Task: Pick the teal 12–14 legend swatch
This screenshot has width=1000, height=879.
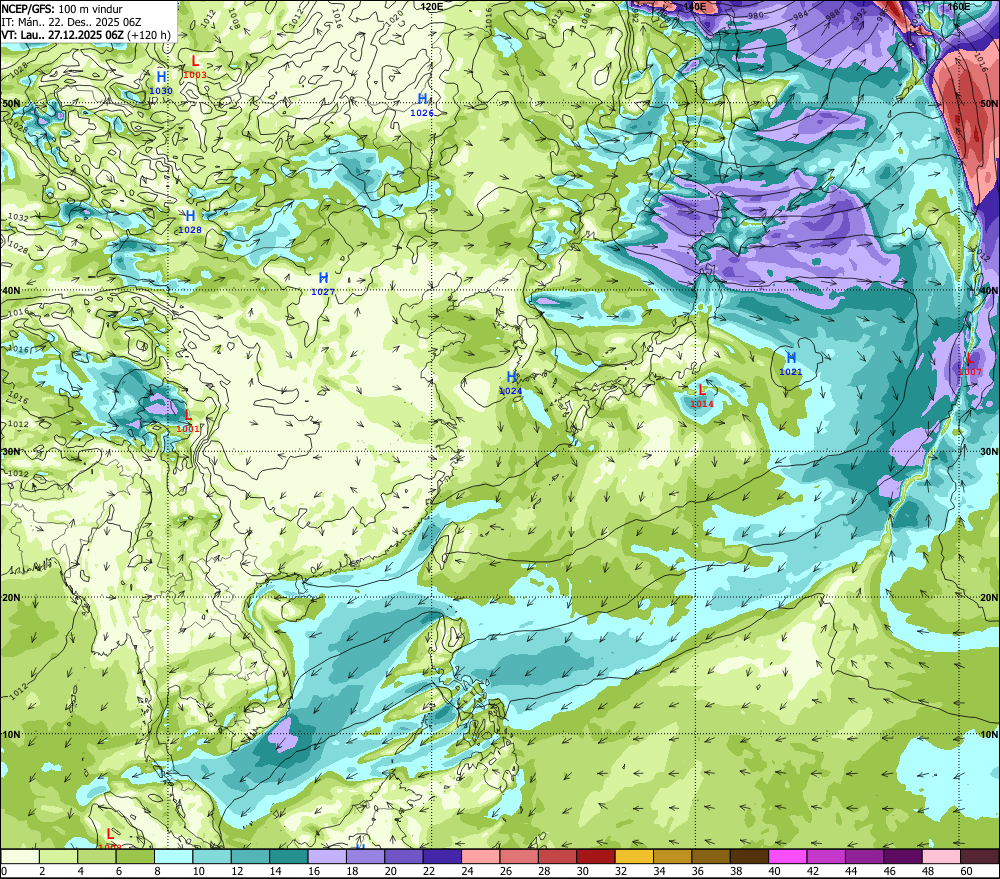Action: 250,857
